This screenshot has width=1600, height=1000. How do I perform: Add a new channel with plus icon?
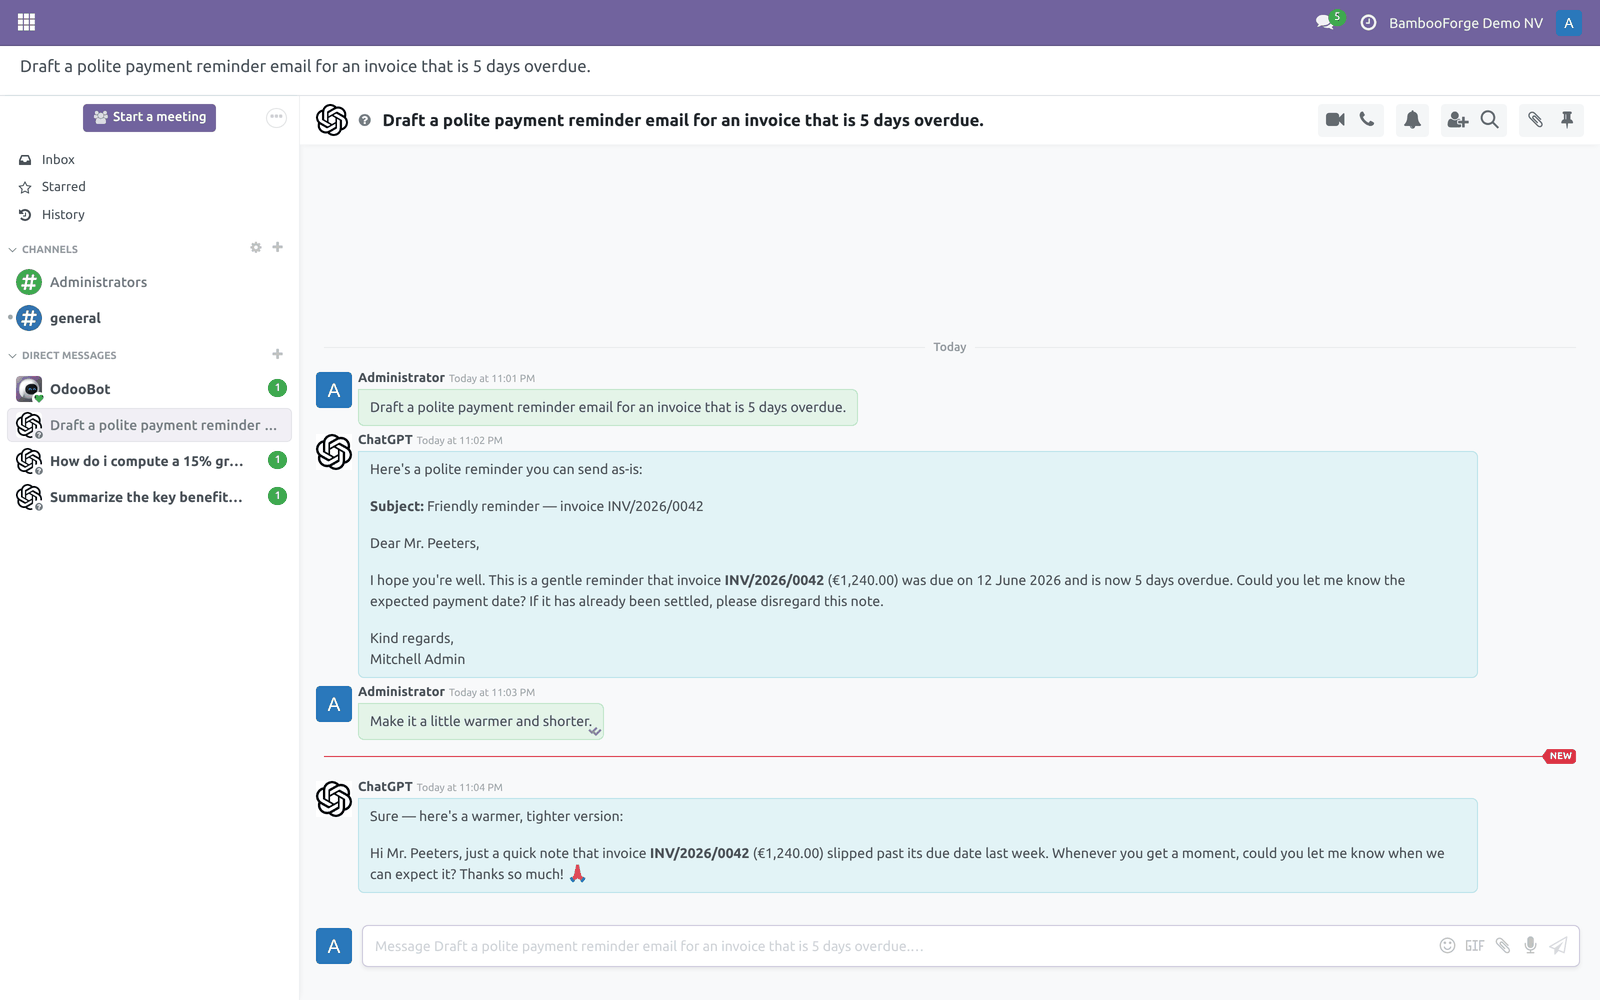tap(278, 247)
